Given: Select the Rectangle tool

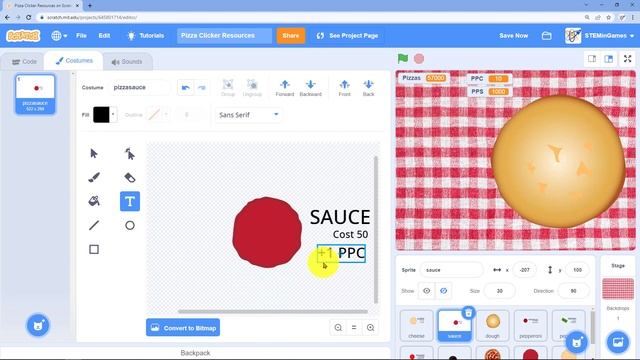Looking at the screenshot, I should coord(94,249).
